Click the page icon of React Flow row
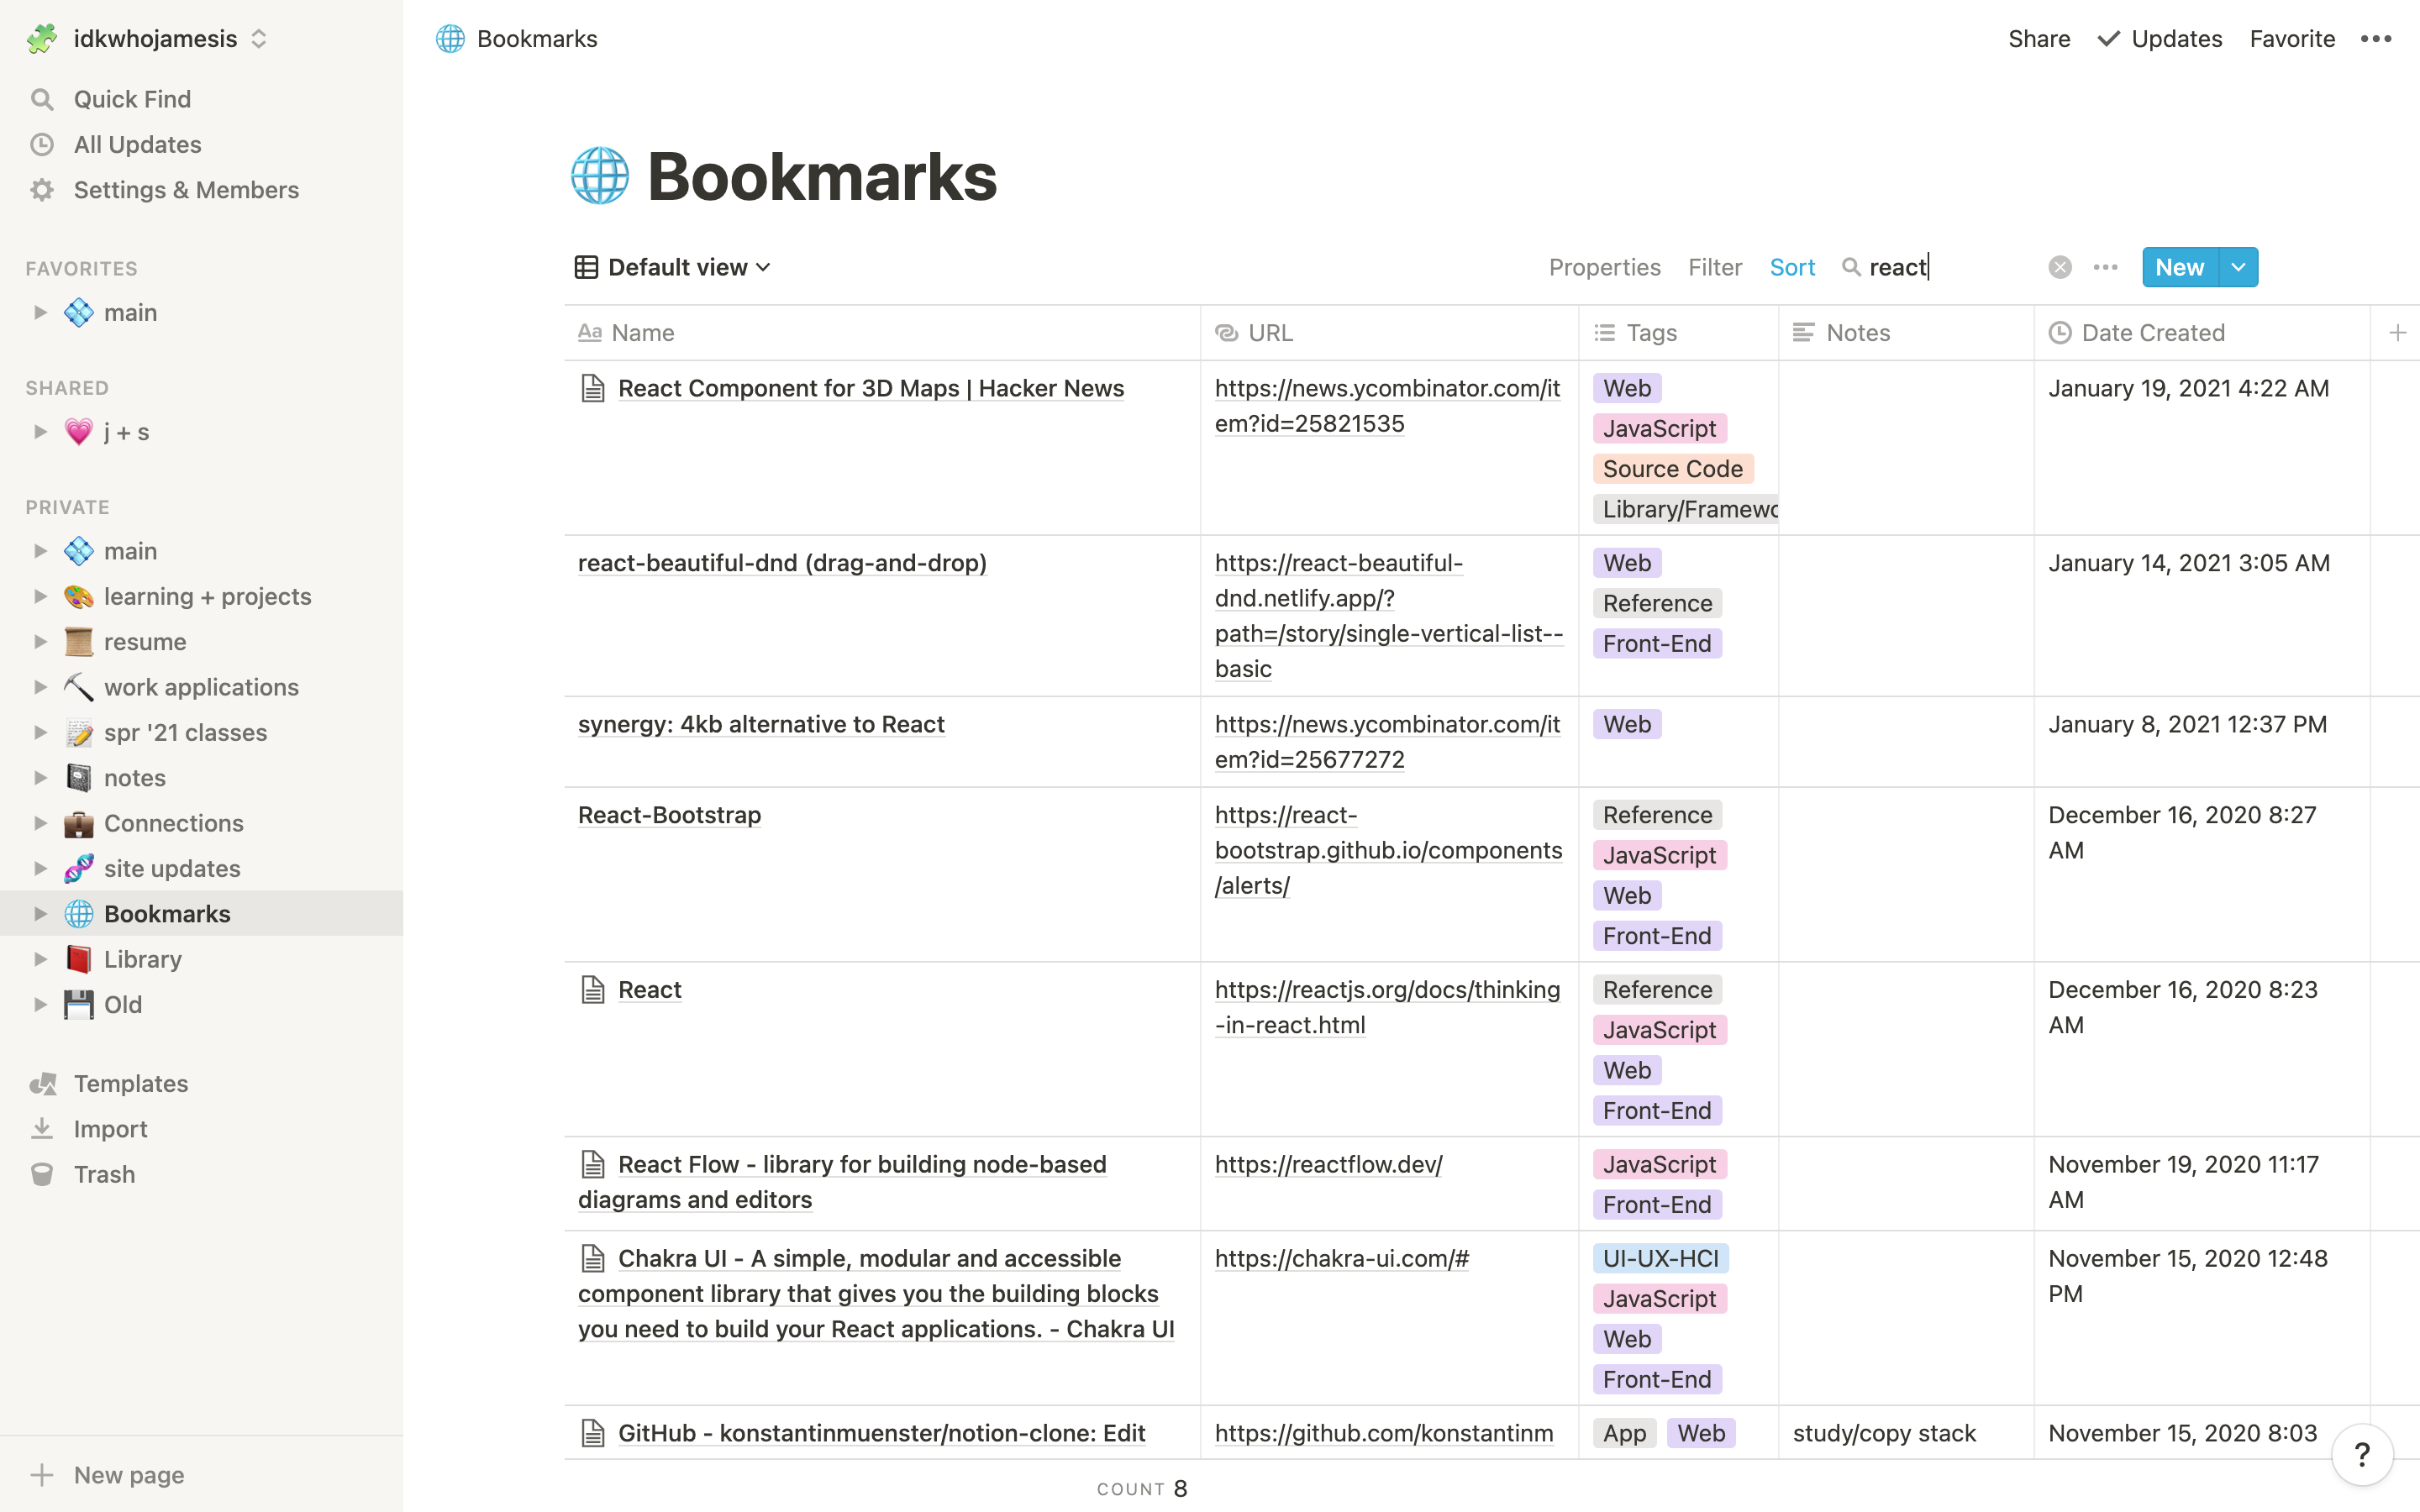 (x=593, y=1164)
